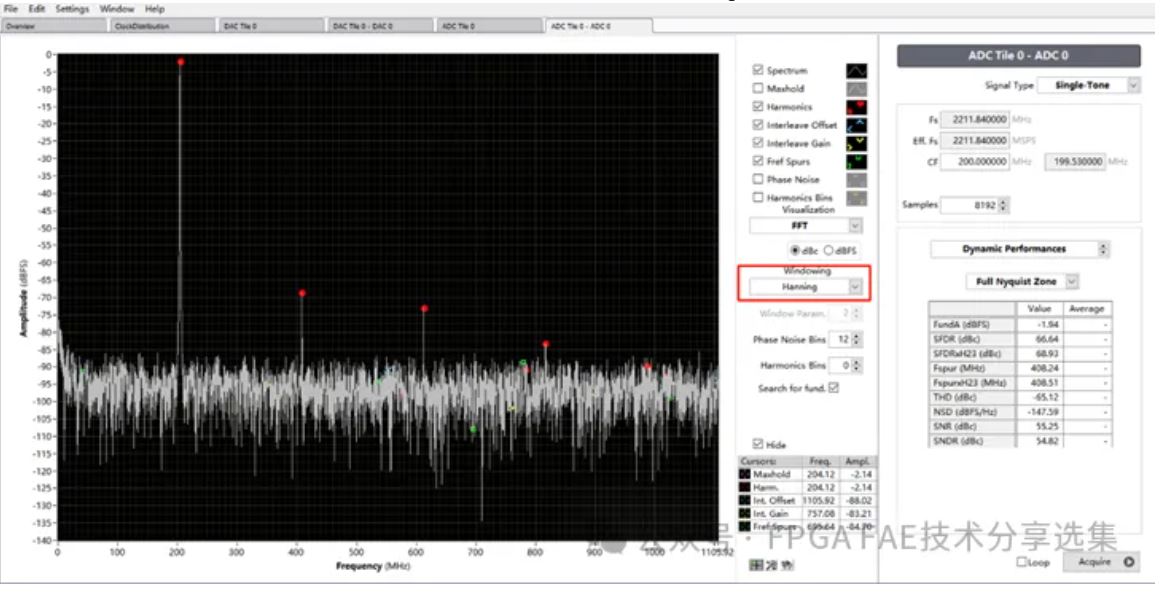Check the Loop checkbox
The width and height of the screenshot is (1165, 595).
(x=1021, y=562)
